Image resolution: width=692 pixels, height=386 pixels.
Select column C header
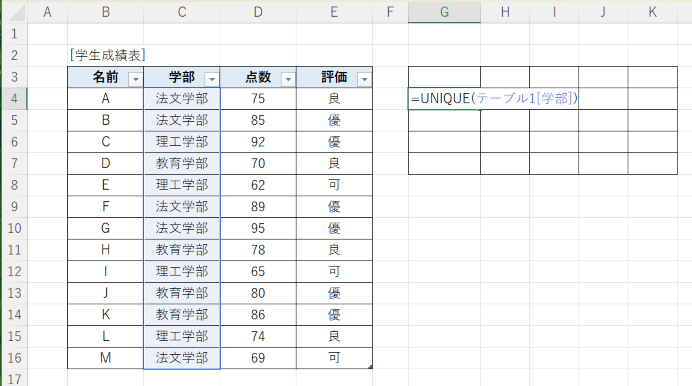point(182,12)
